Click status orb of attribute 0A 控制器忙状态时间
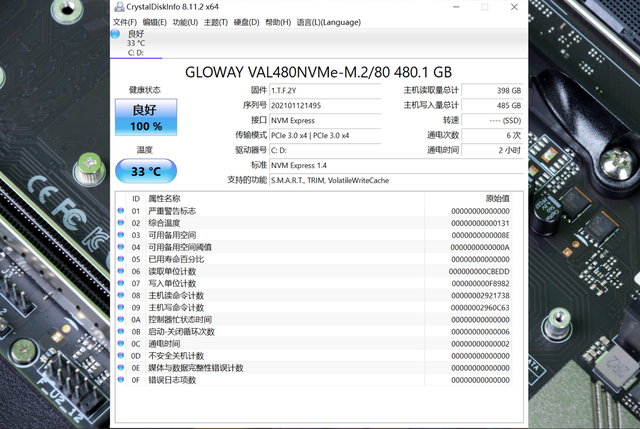 120,319
